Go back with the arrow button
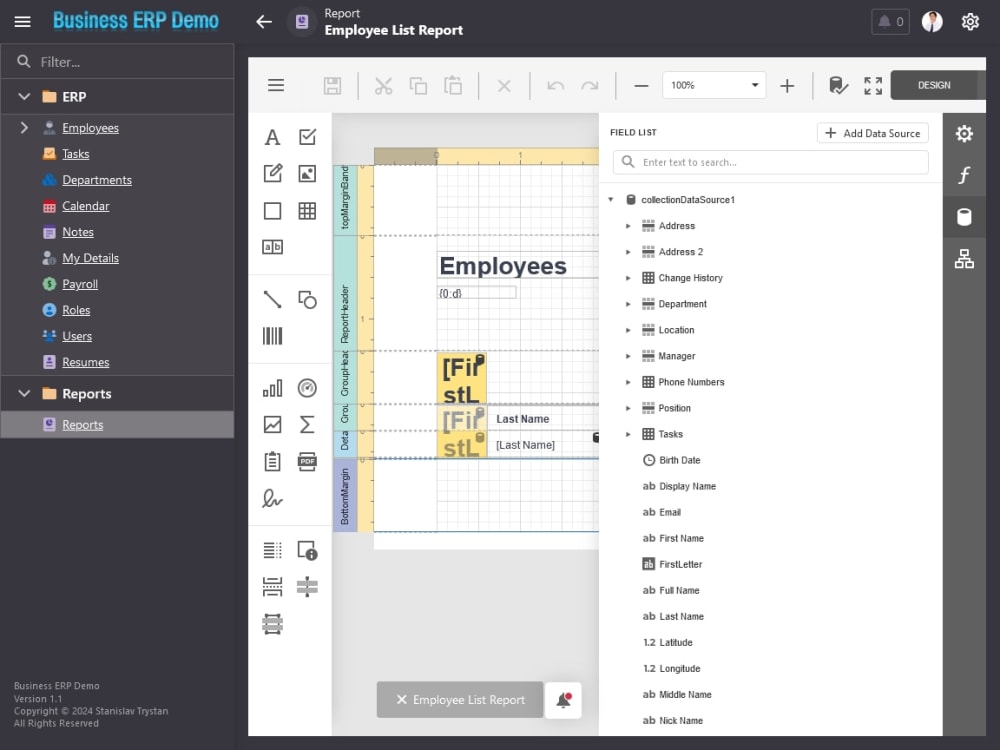Screen dimensions: 1000x750 pos(264,22)
